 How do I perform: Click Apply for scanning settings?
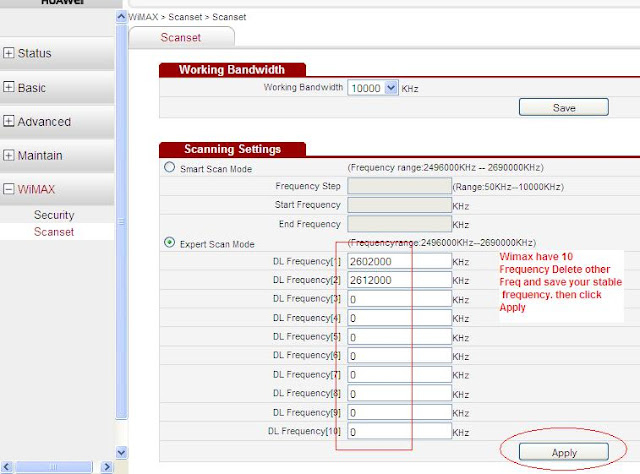[x=564, y=452]
